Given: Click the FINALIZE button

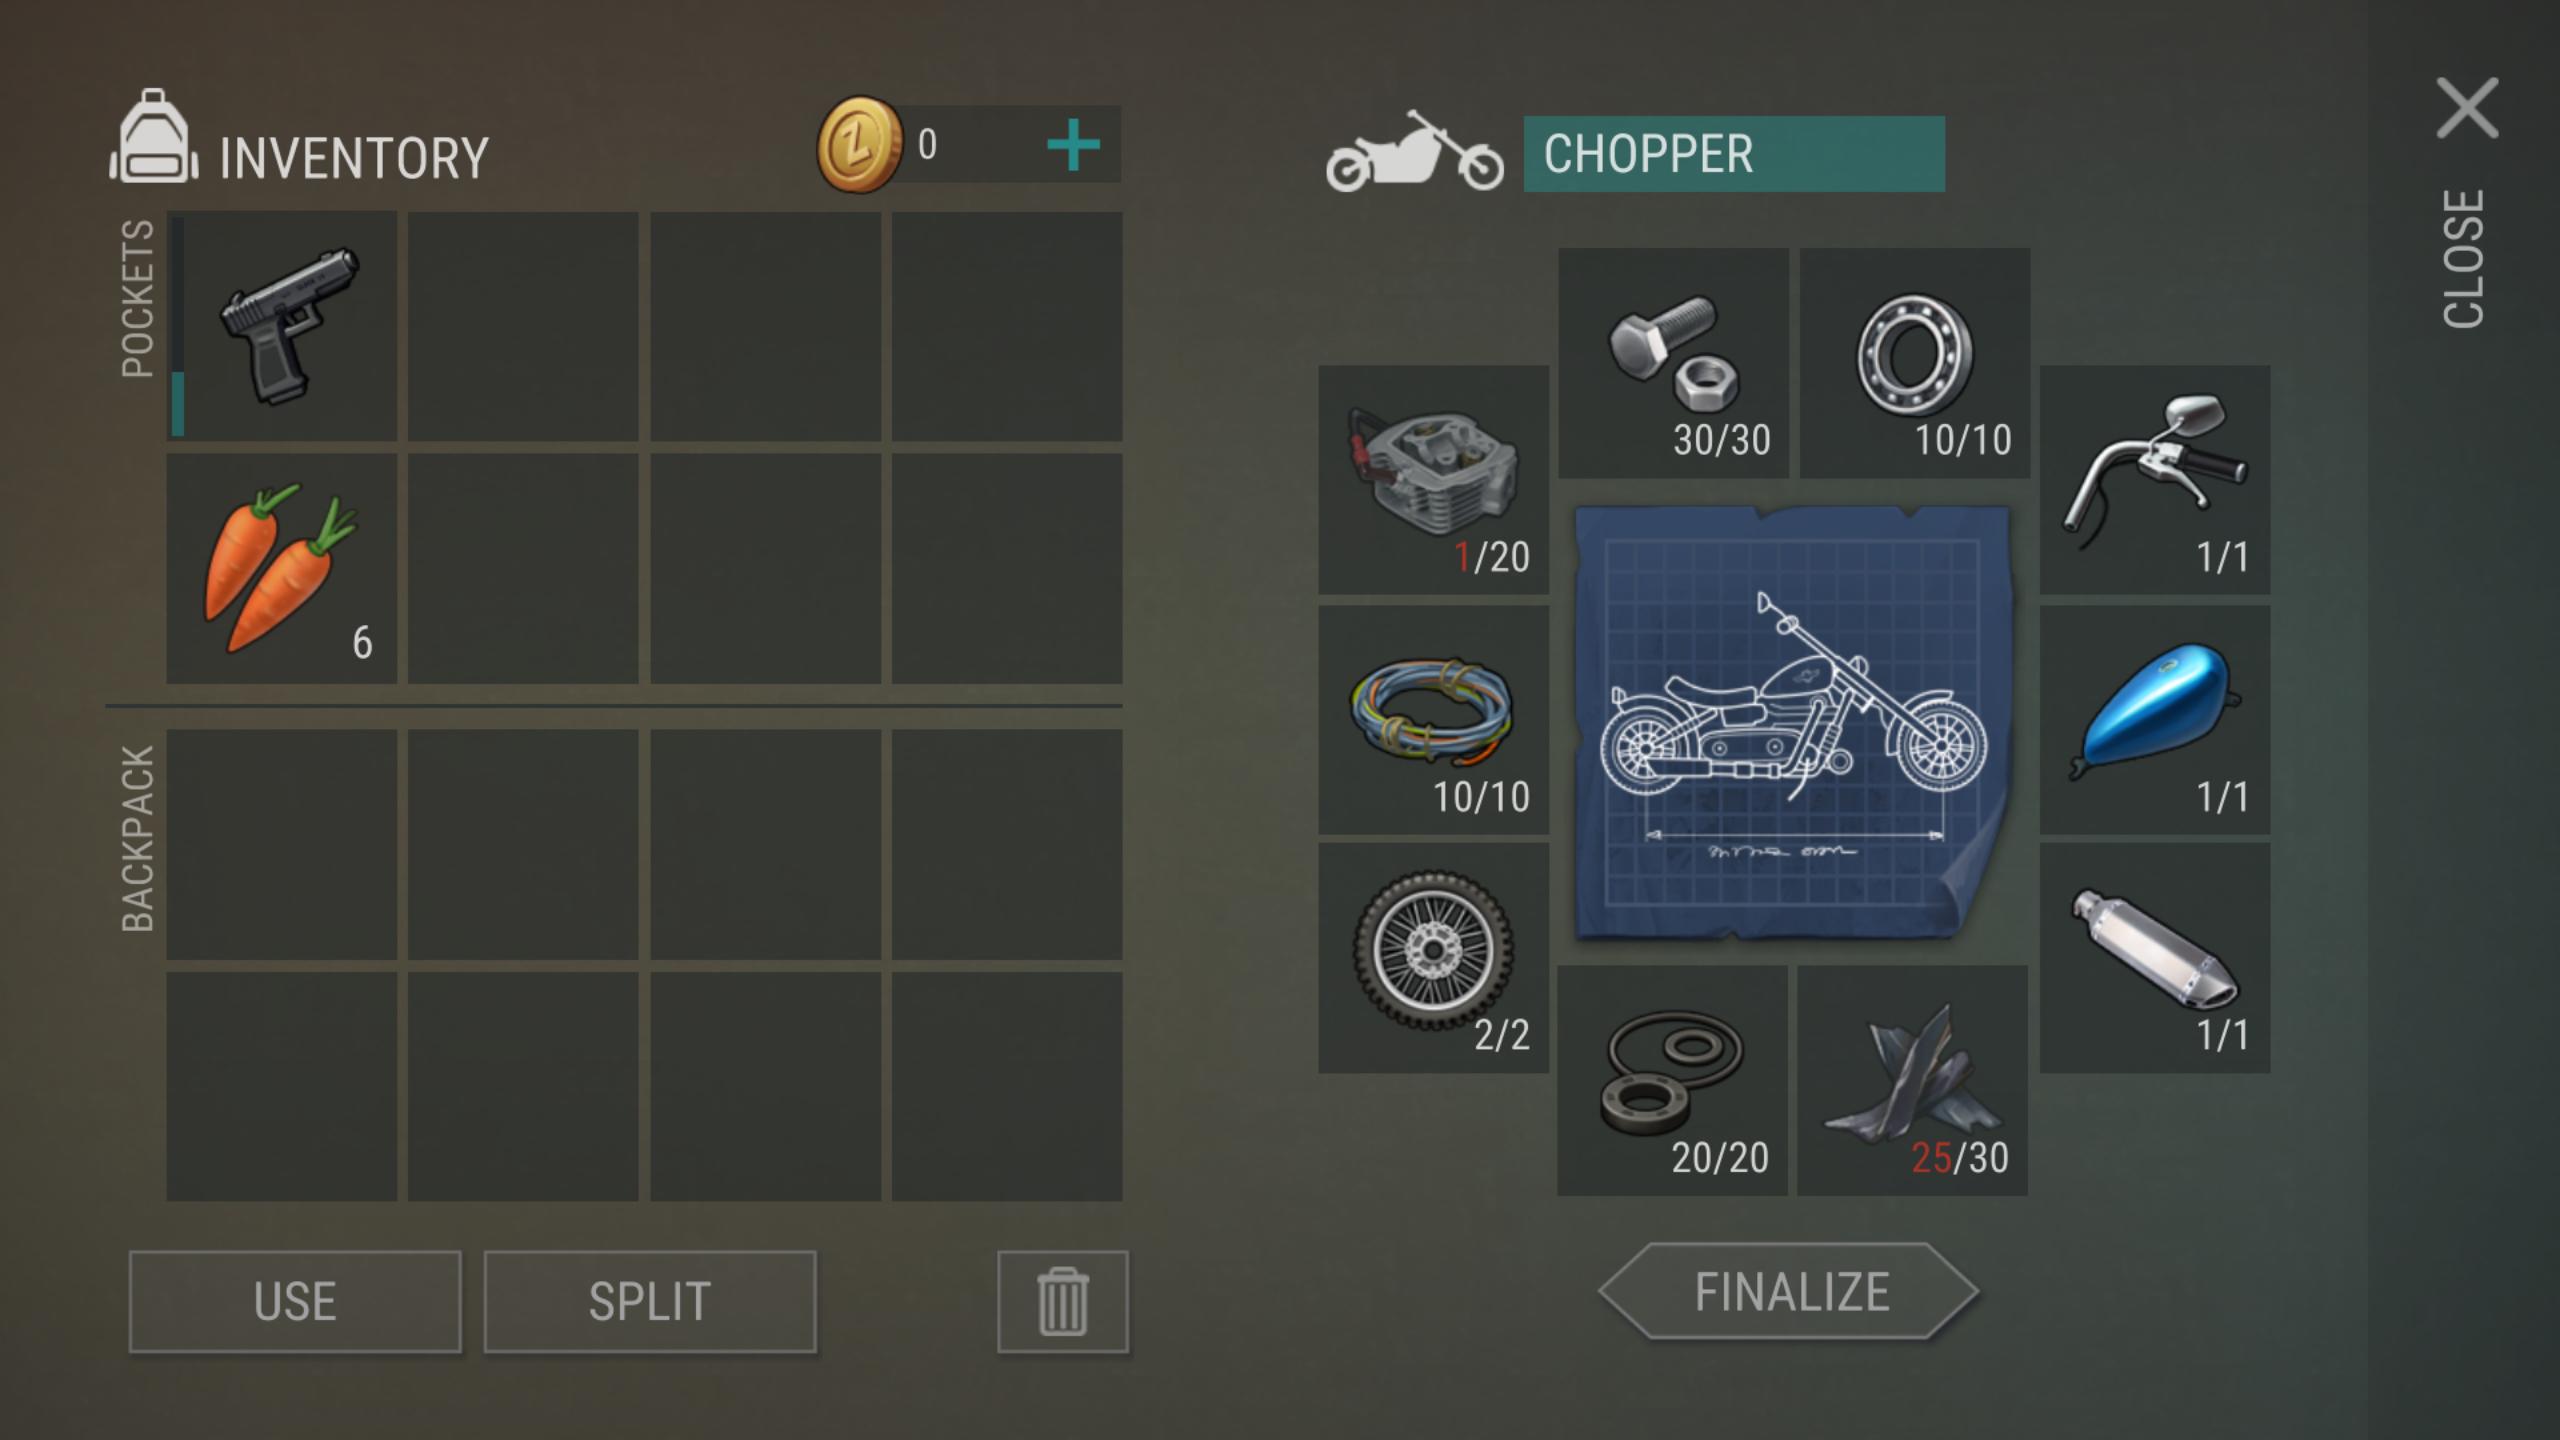Looking at the screenshot, I should pos(1789,1291).
